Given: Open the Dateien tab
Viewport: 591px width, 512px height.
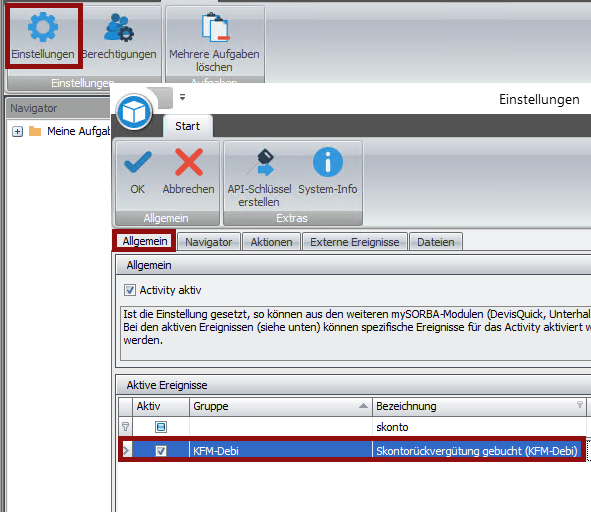Looking at the screenshot, I should pyautogui.click(x=436, y=242).
